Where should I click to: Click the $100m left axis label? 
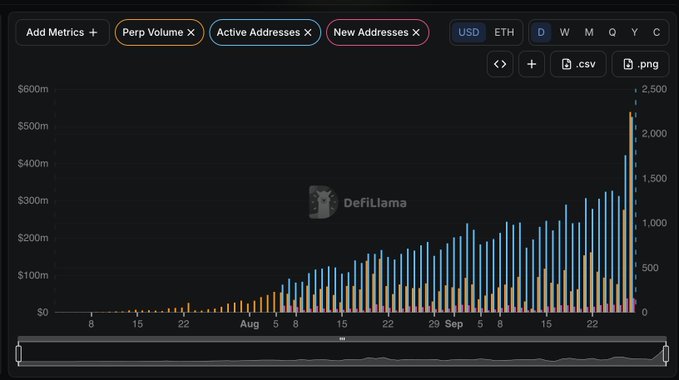(33, 275)
